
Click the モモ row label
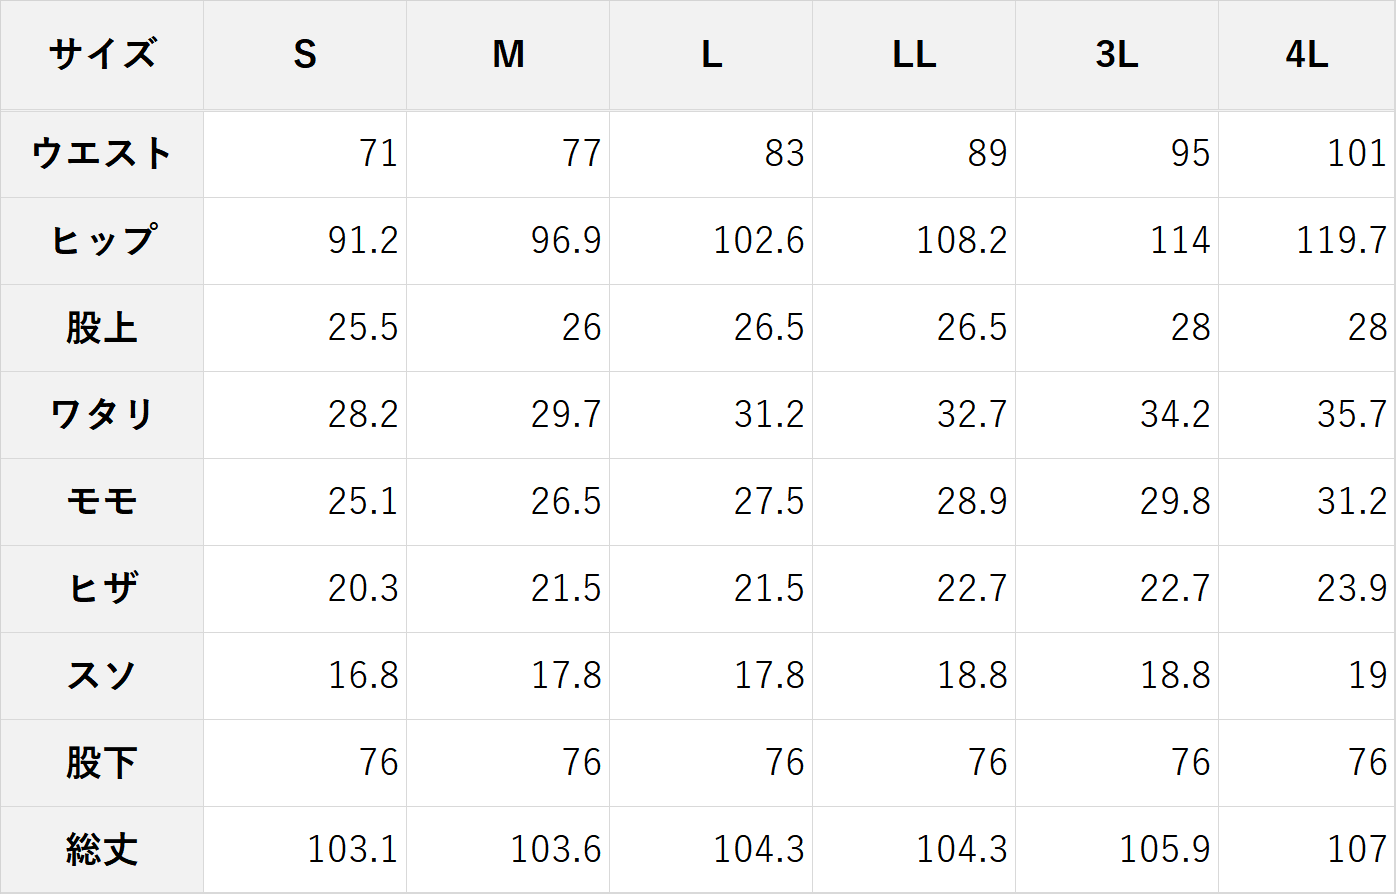[102, 502]
